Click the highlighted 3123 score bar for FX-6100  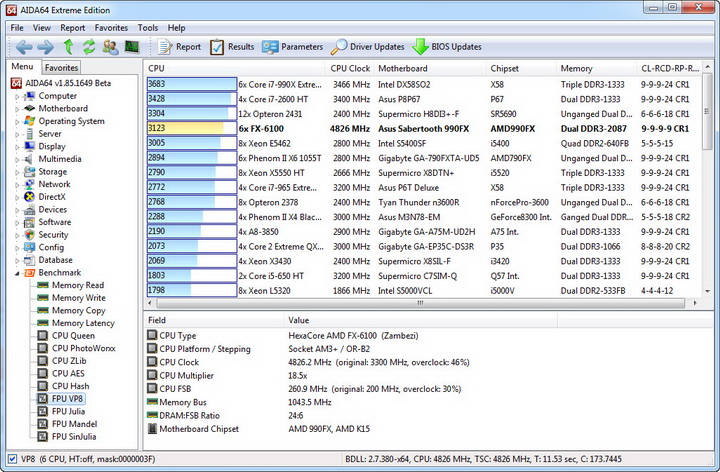tap(191, 129)
